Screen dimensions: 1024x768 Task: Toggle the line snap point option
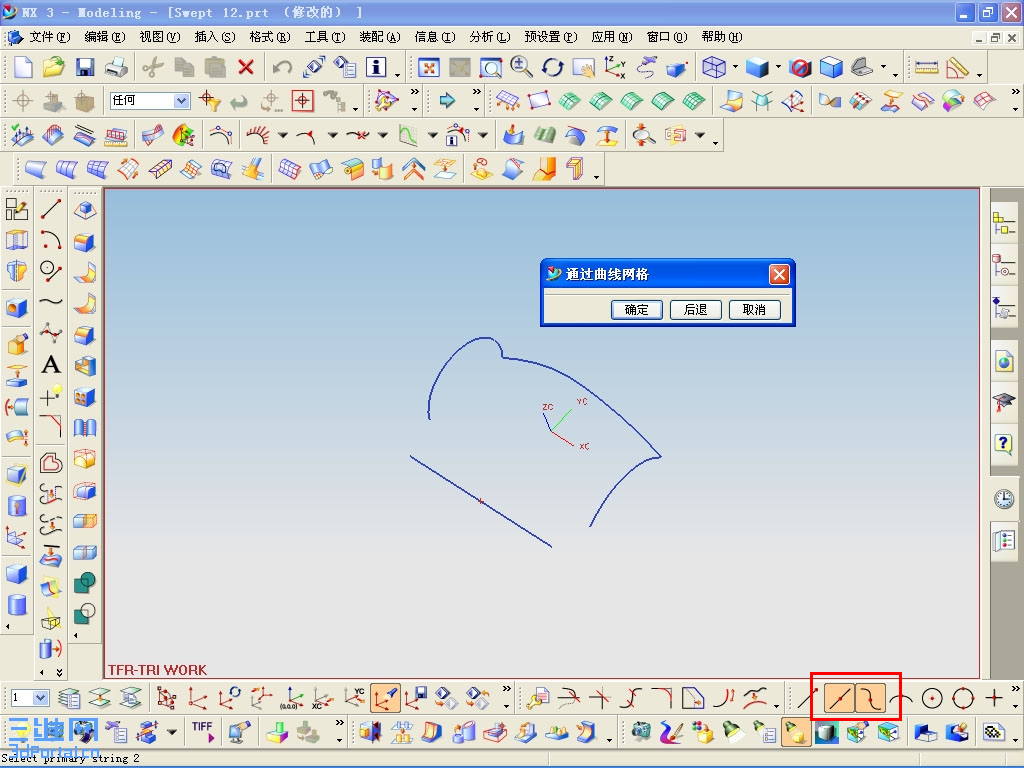pyautogui.click(x=839, y=698)
